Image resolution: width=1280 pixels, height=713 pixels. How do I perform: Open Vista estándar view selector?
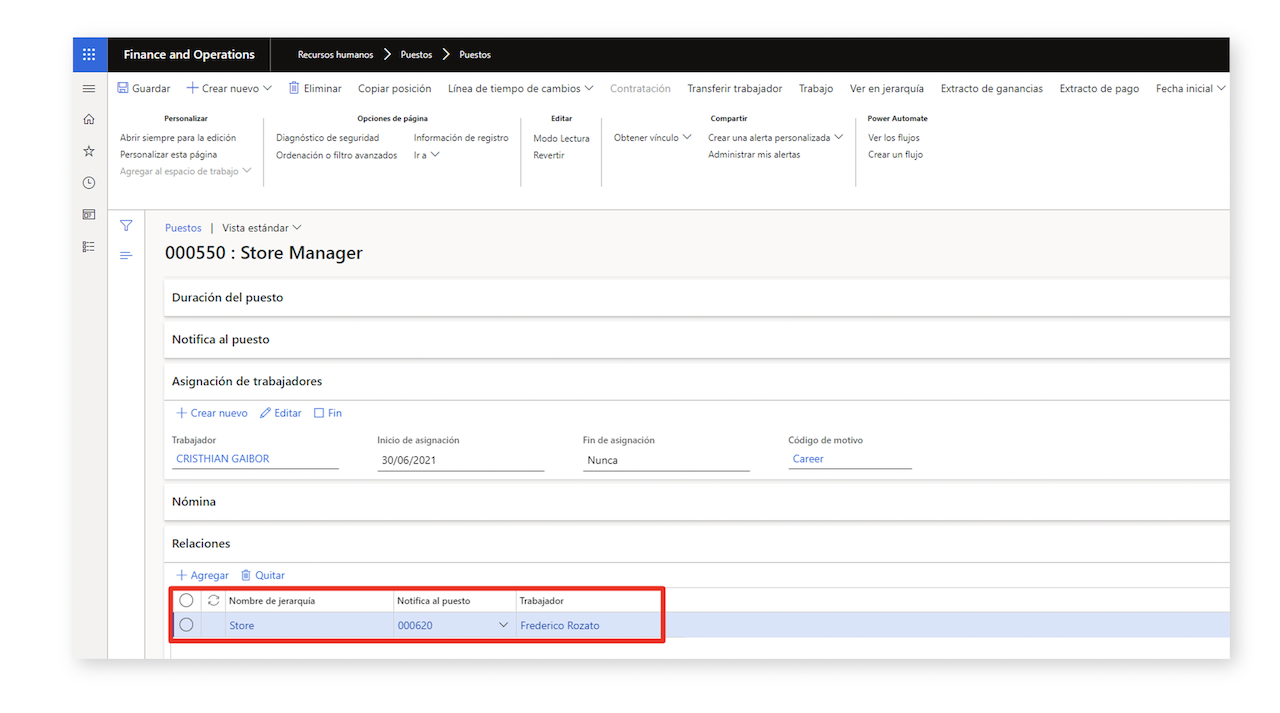pos(262,228)
